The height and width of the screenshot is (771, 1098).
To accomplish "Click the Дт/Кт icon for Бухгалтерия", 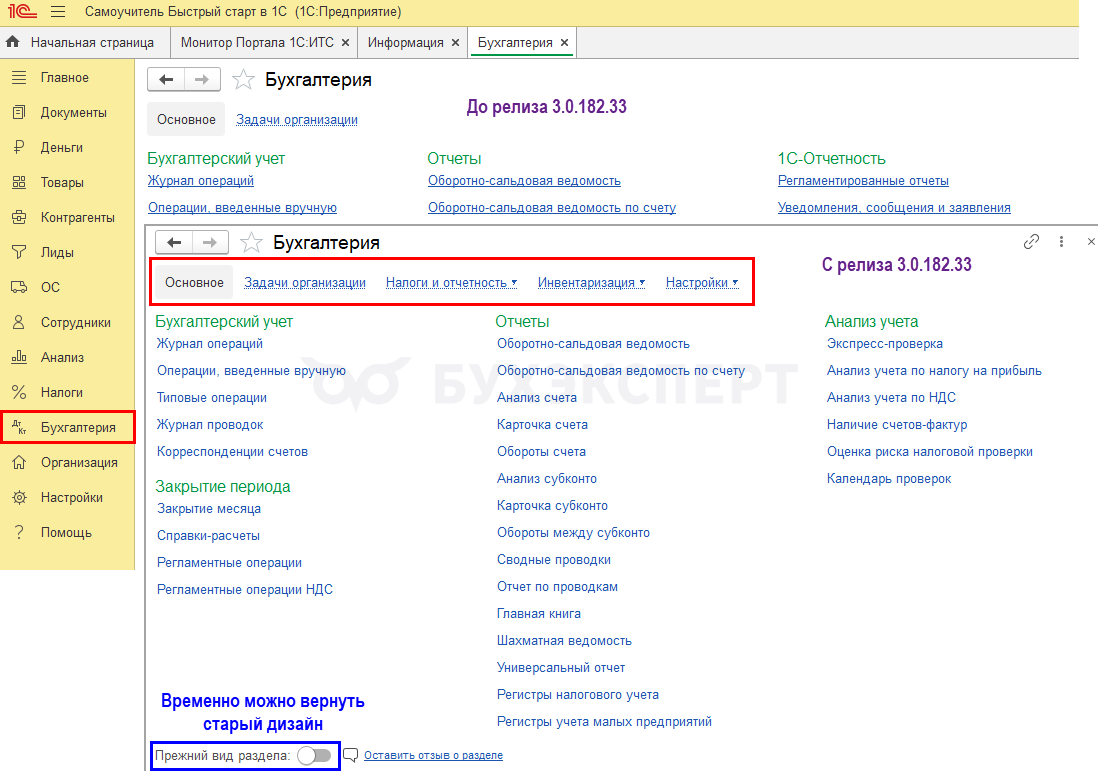I will pyautogui.click(x=19, y=427).
